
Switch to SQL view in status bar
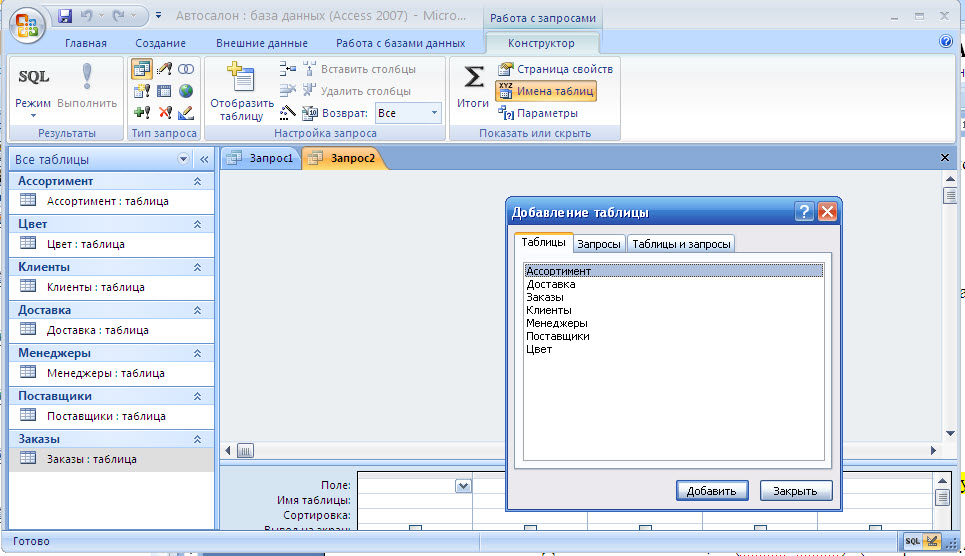click(x=913, y=541)
